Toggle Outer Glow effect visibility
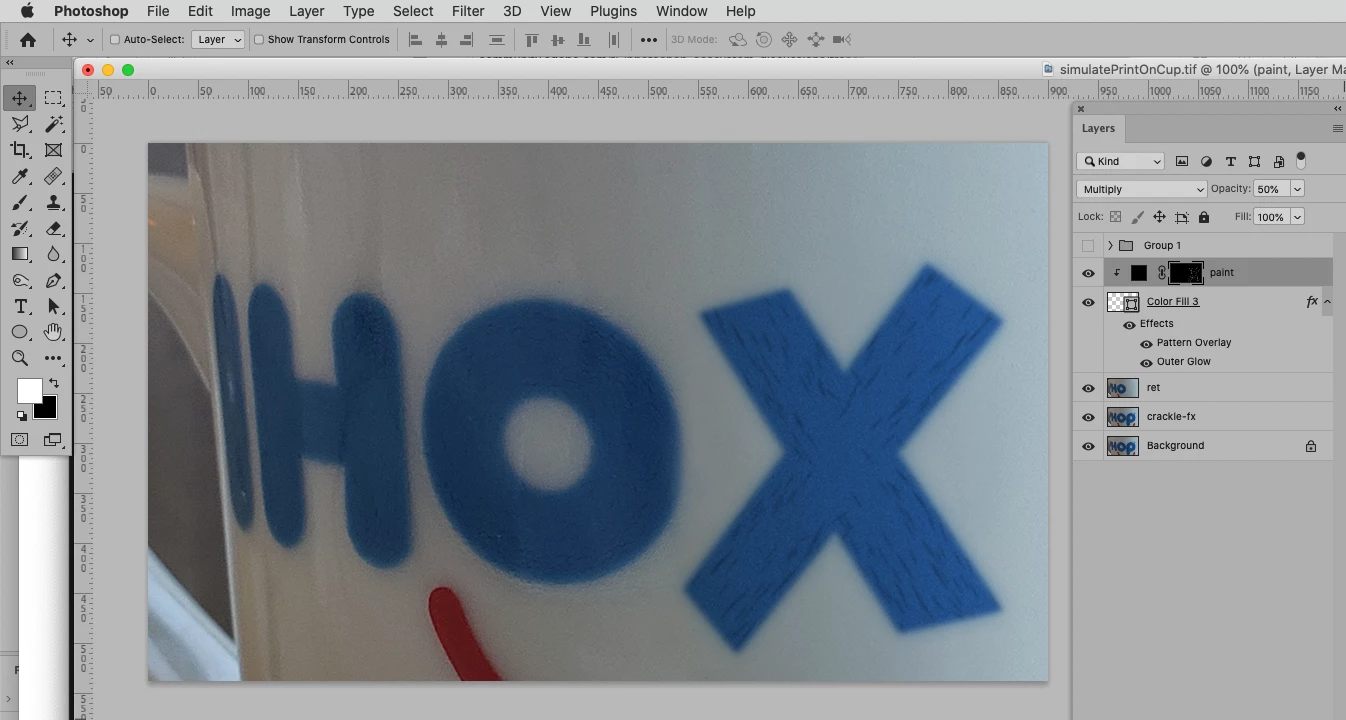 (x=1146, y=363)
